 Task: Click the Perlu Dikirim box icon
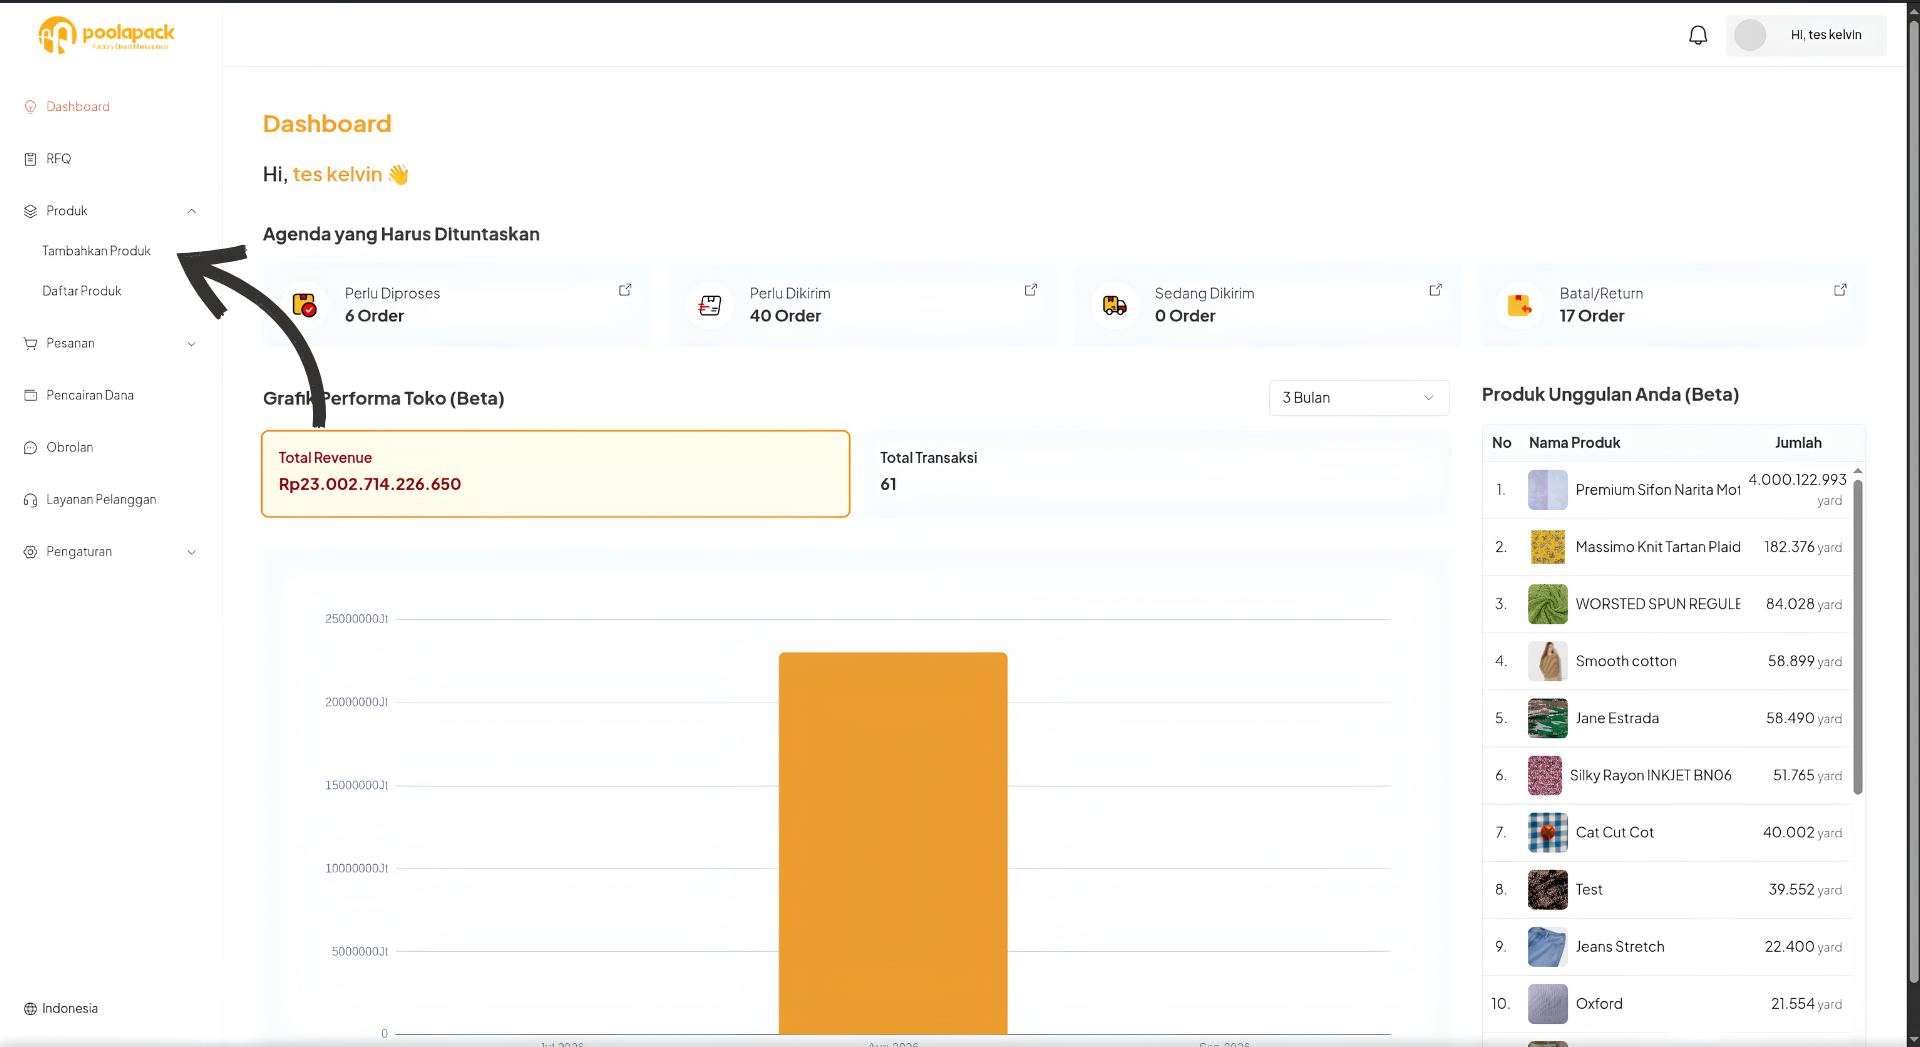point(710,305)
